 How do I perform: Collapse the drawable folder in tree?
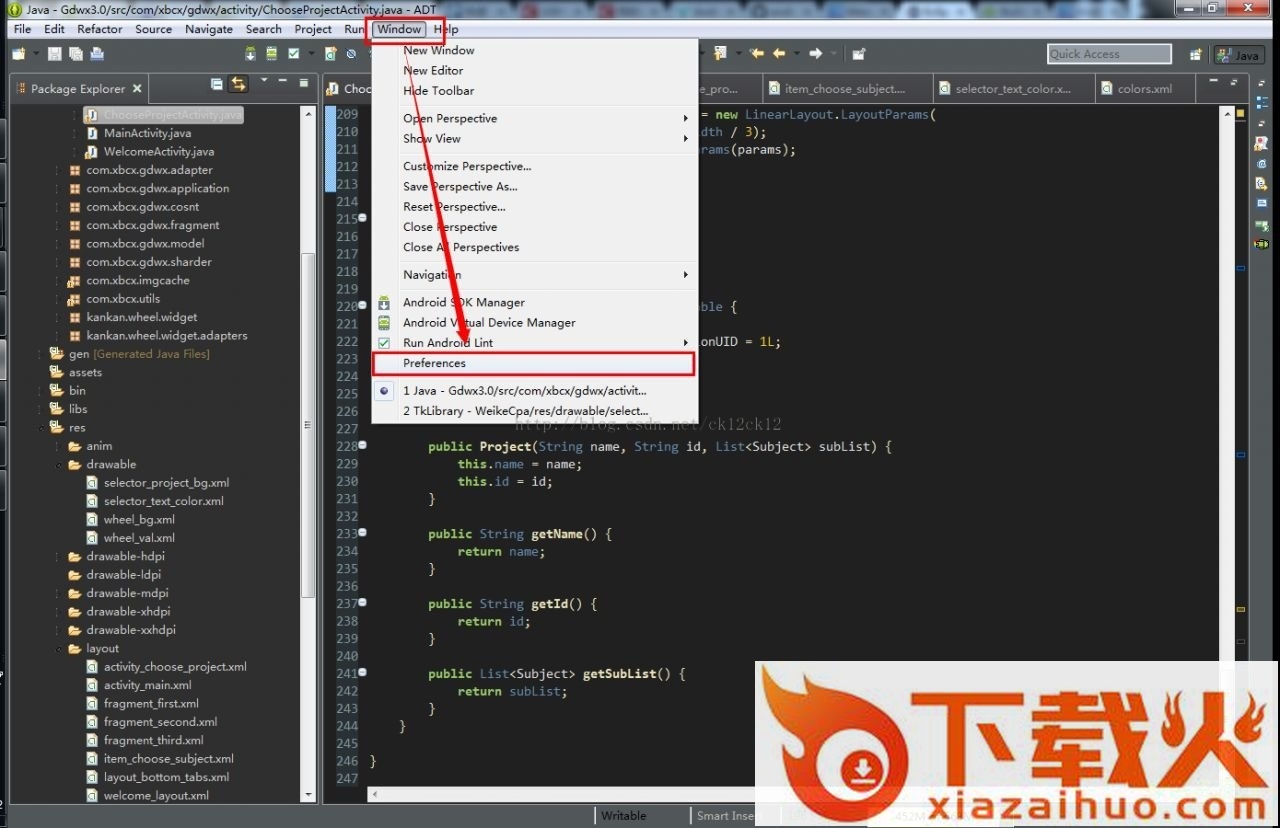click(59, 465)
